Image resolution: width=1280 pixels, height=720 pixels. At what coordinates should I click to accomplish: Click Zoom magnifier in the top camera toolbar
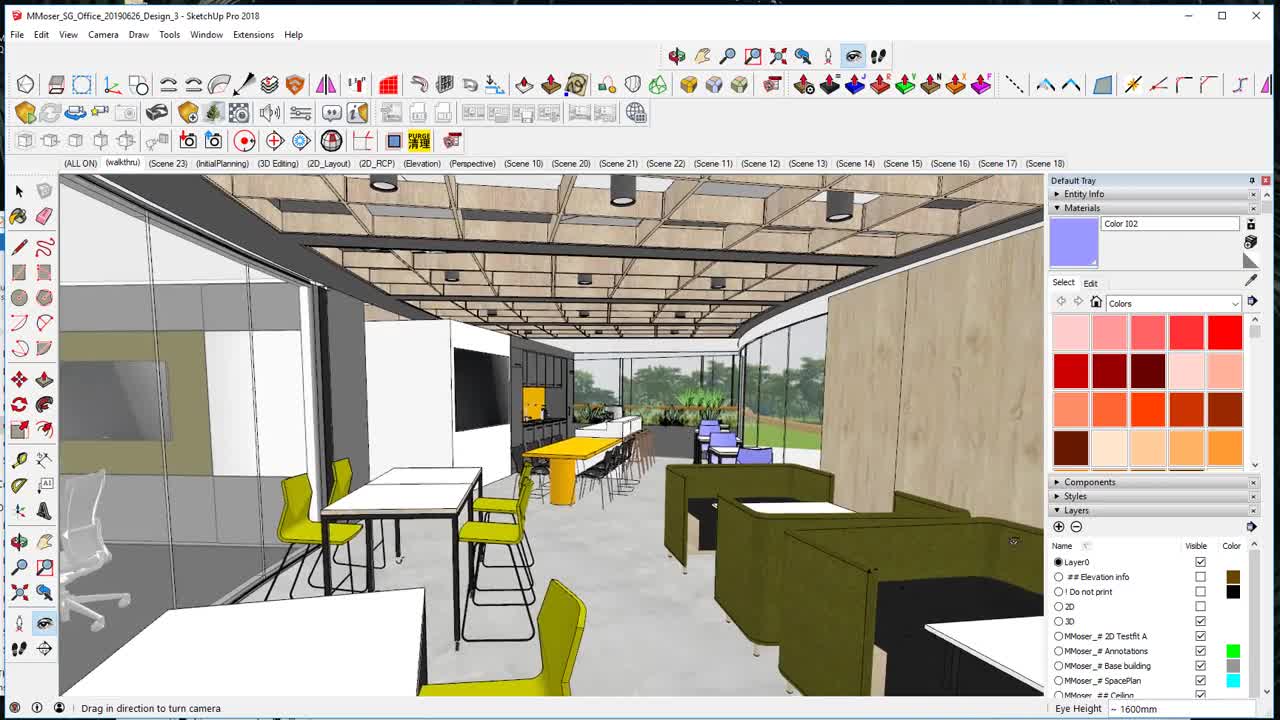727,56
